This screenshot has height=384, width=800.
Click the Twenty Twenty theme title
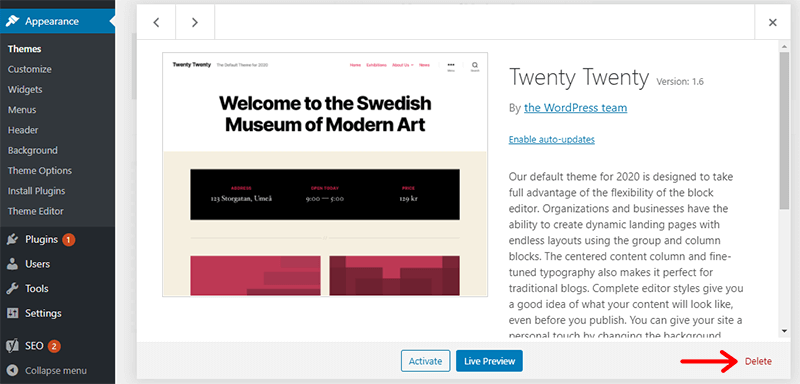(579, 78)
